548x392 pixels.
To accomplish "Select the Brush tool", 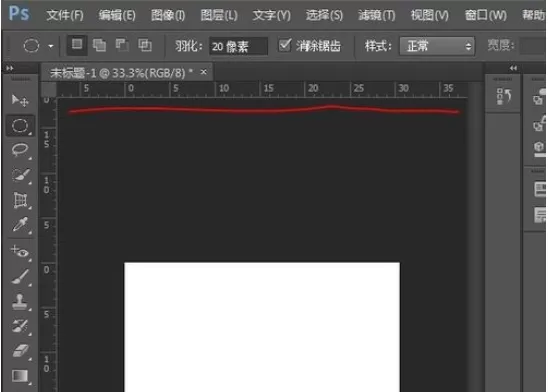I will 20,276.
